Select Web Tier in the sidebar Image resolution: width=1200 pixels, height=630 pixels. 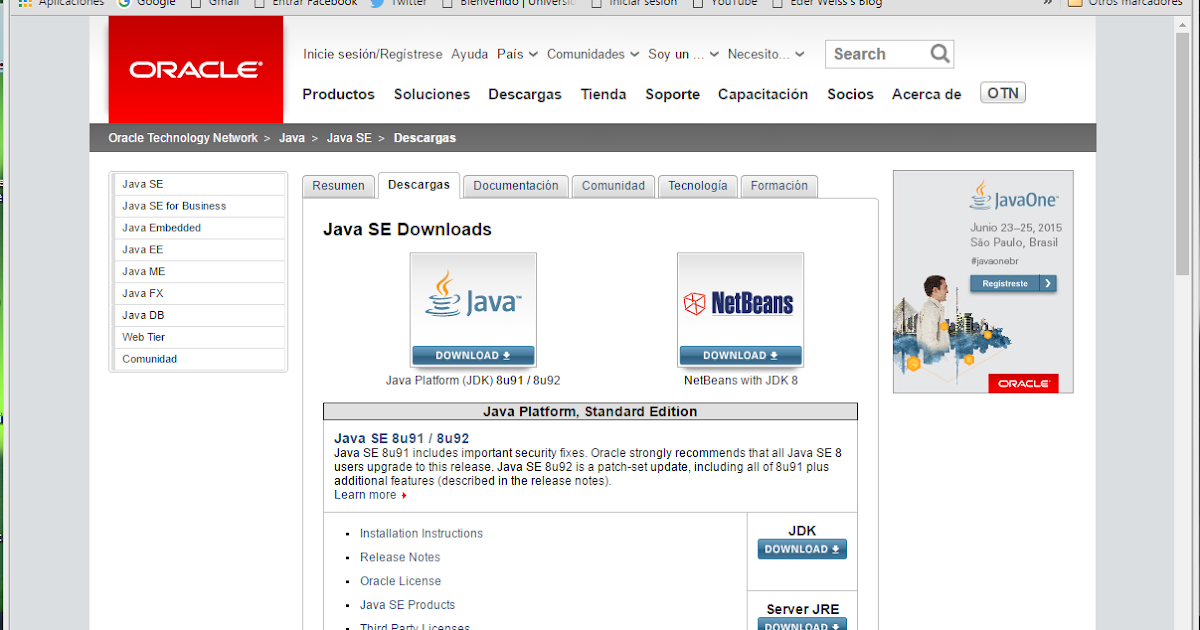[200, 338]
